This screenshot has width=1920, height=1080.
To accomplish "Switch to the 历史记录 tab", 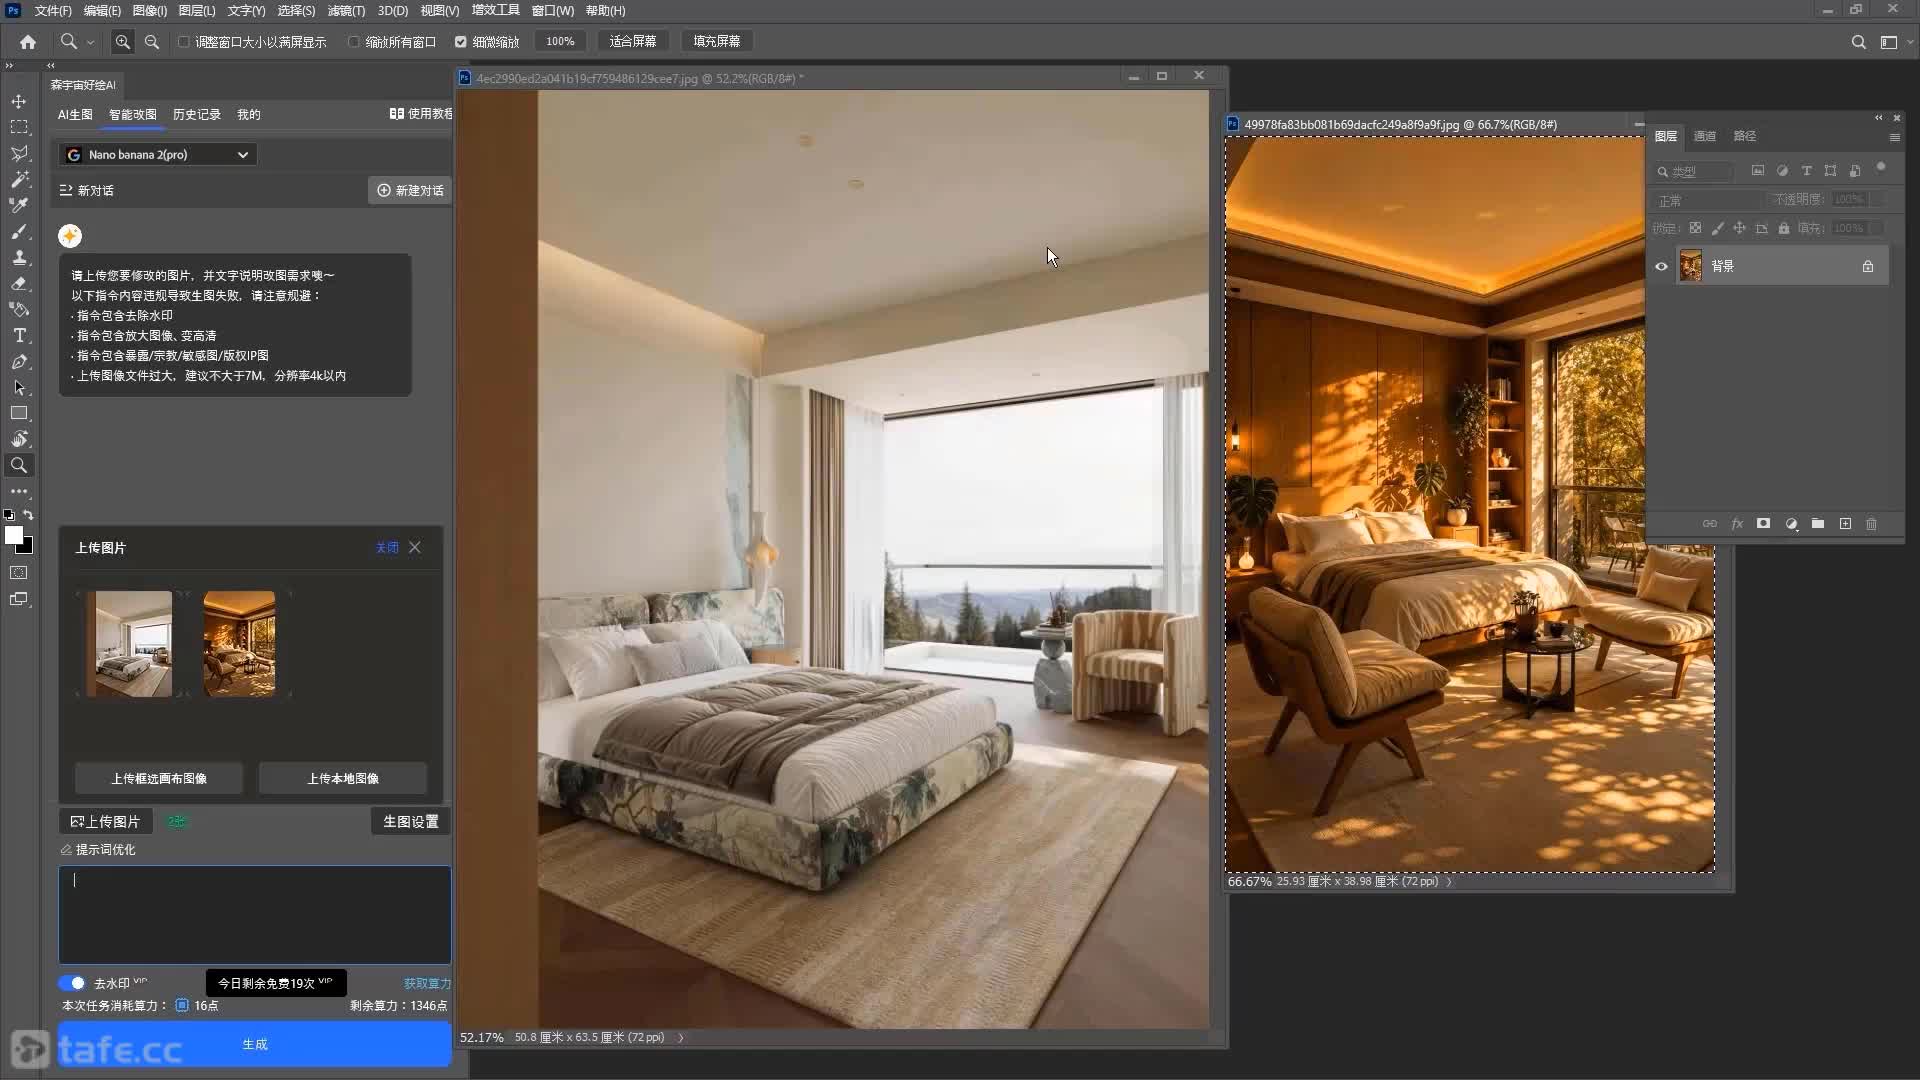I will (x=197, y=115).
